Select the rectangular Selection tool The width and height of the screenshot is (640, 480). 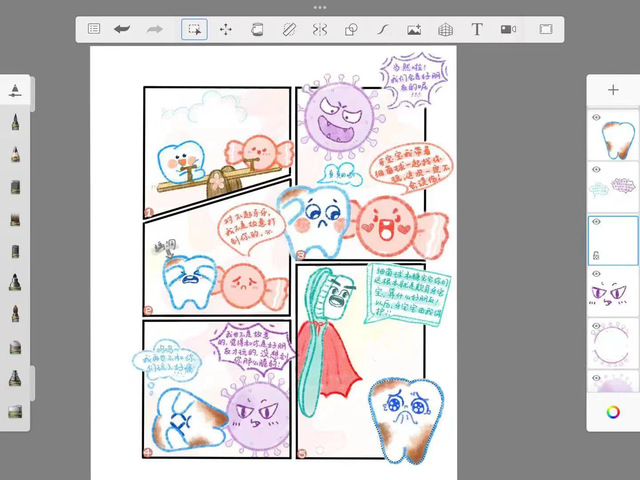coord(194,30)
